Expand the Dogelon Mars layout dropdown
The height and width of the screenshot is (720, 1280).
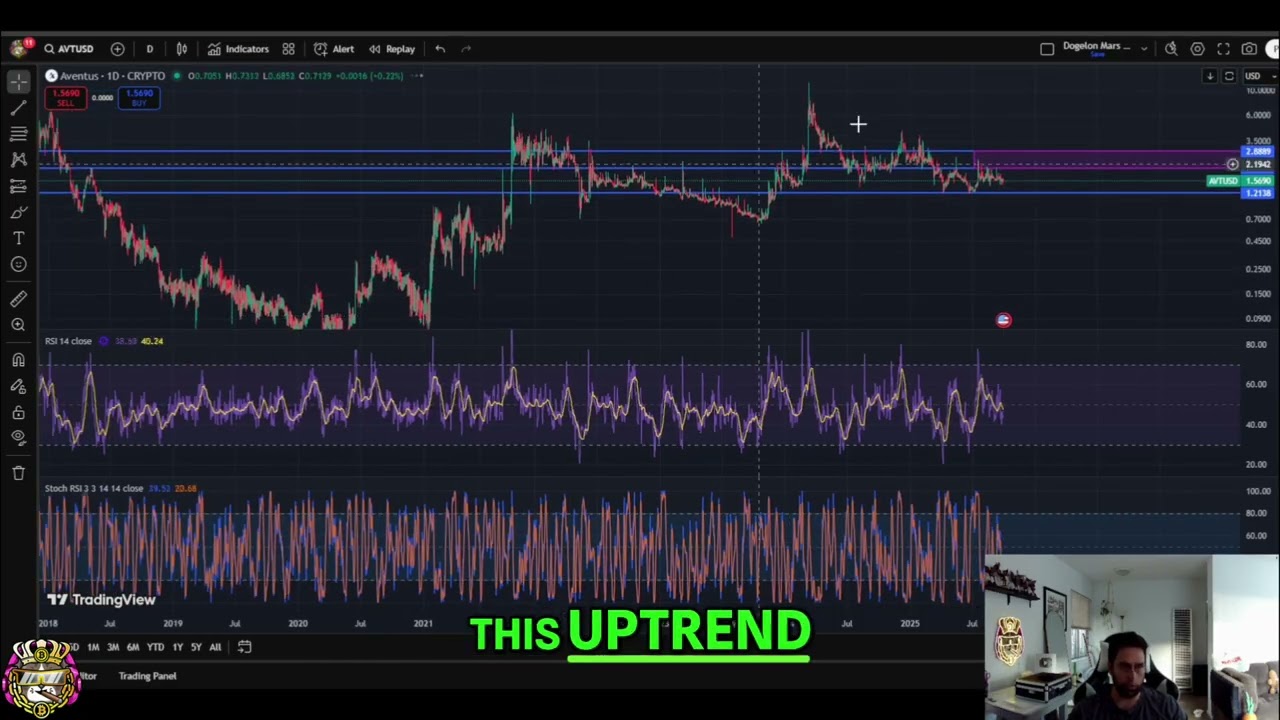click(x=1144, y=49)
